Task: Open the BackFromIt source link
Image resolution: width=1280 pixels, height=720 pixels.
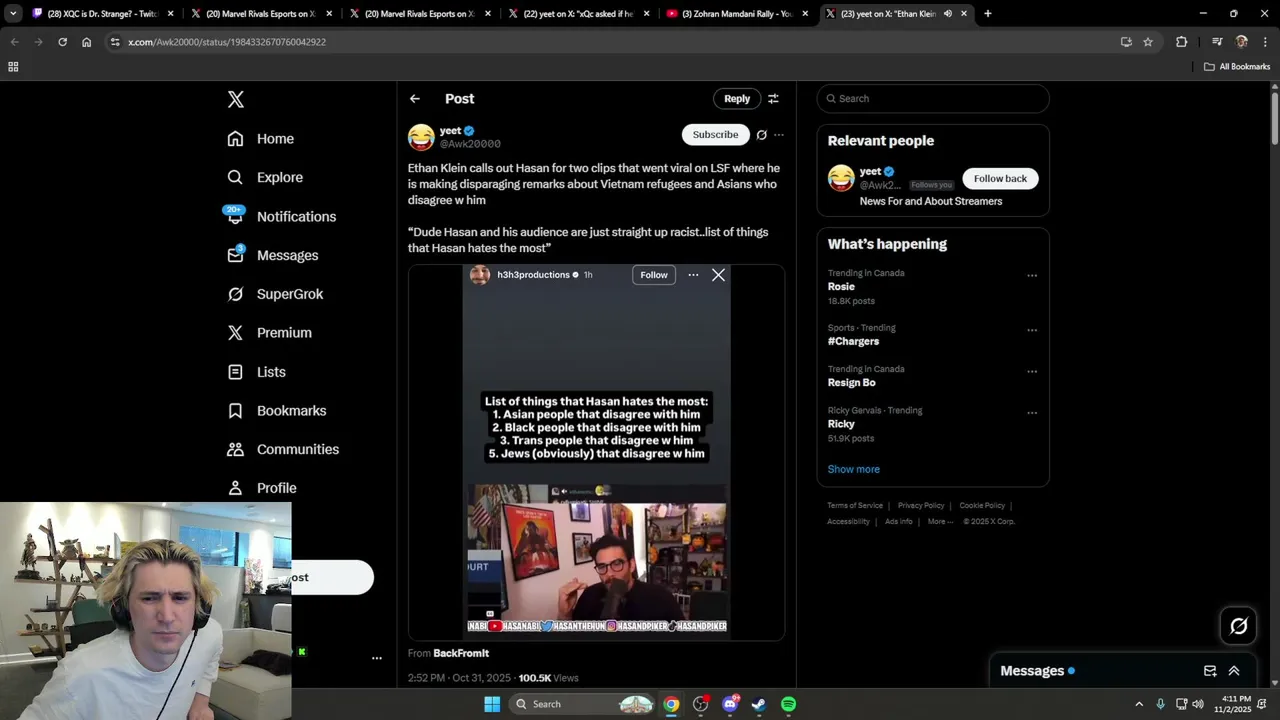Action: pos(461,653)
